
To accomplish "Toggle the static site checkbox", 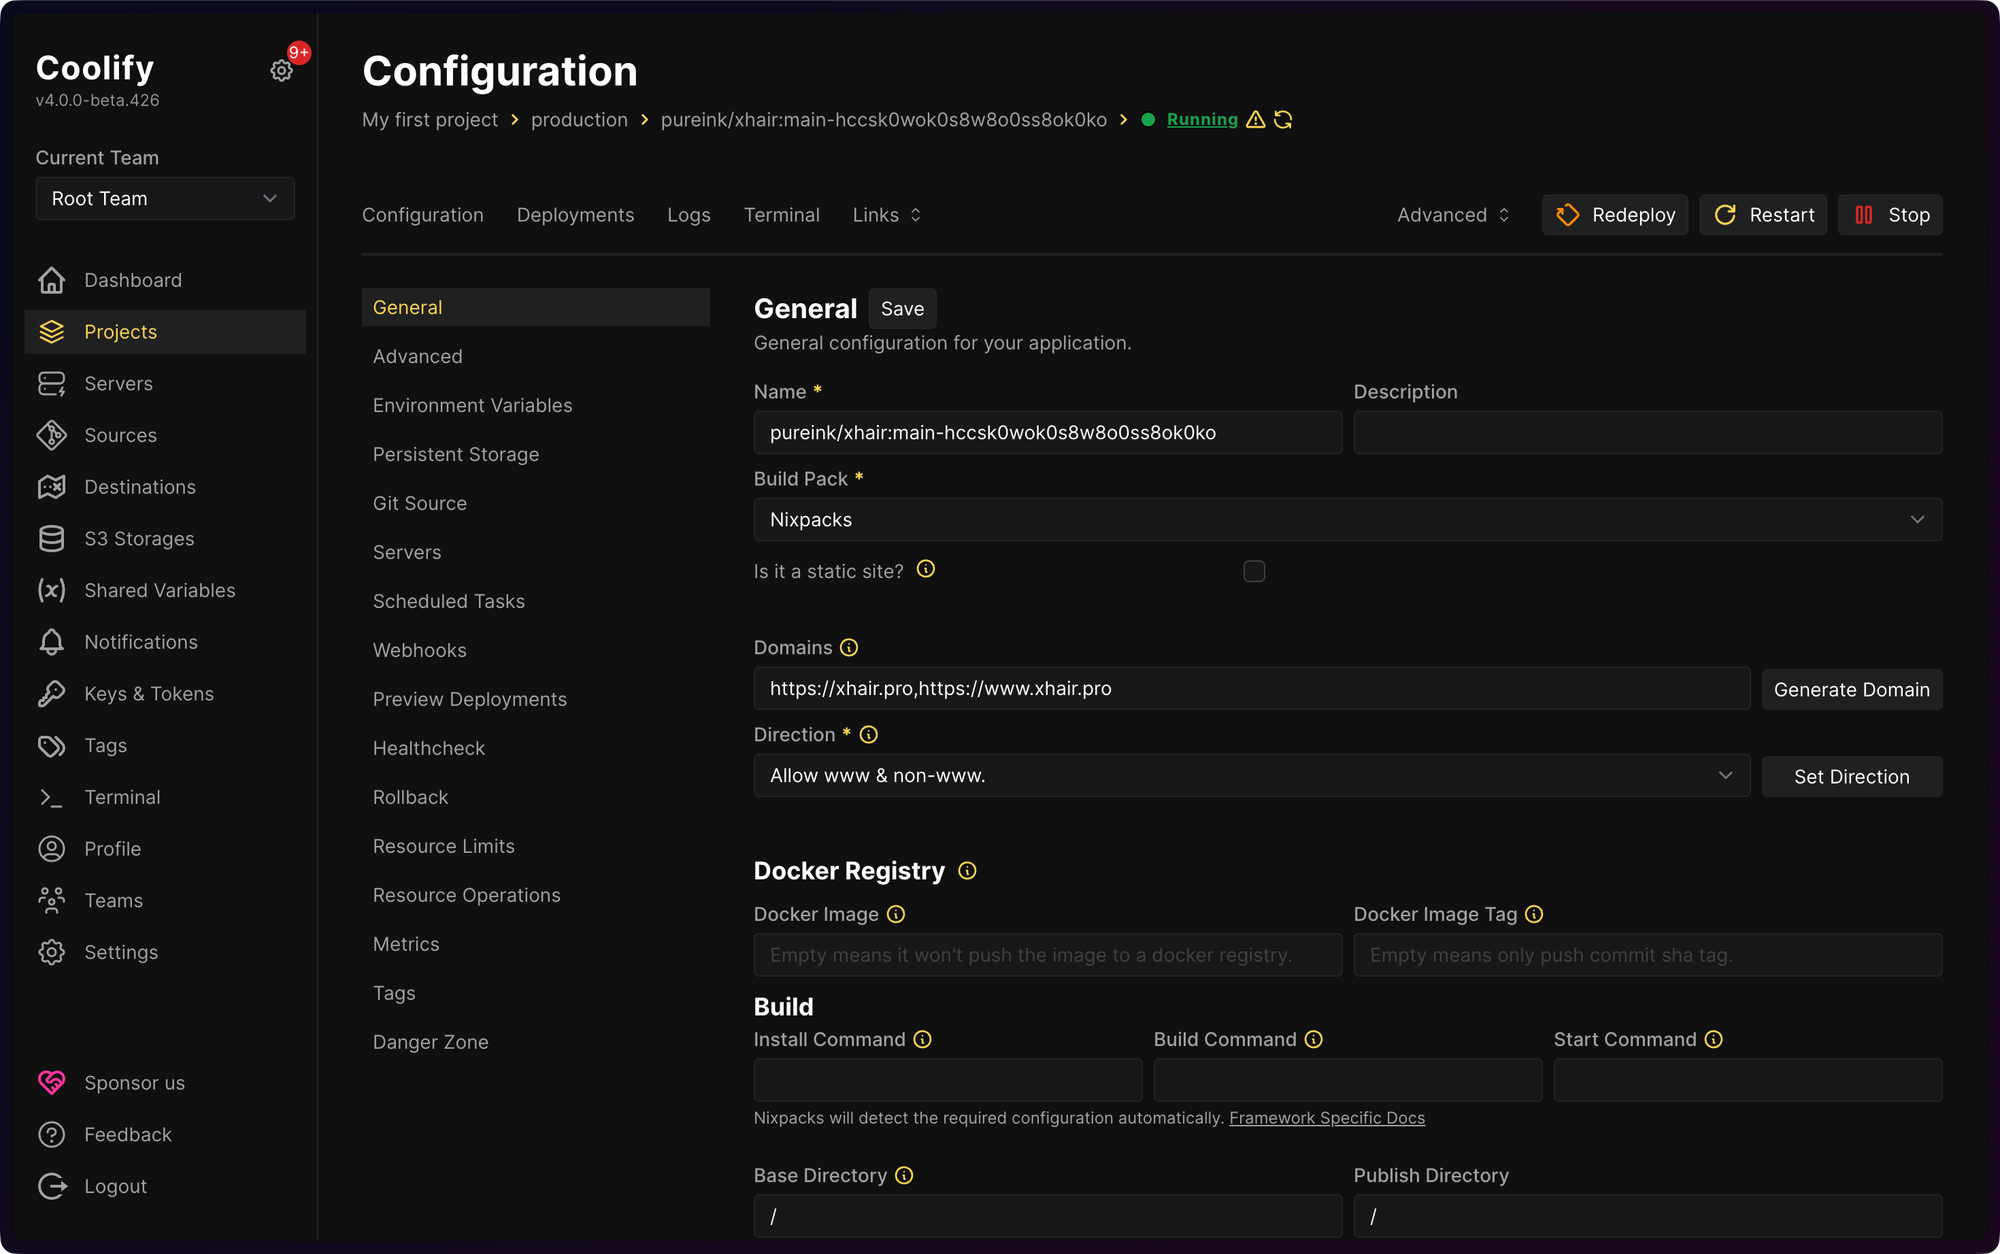I will point(1254,571).
